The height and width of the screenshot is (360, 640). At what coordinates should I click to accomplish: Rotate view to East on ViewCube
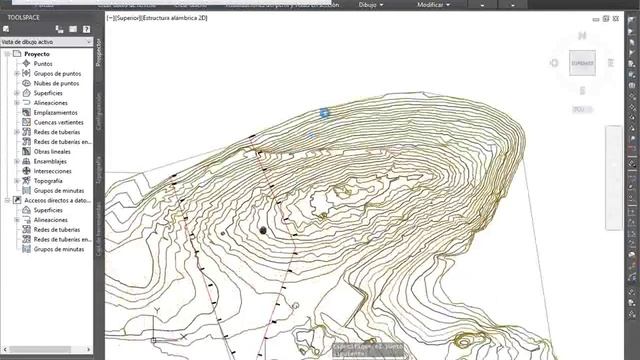coord(611,63)
